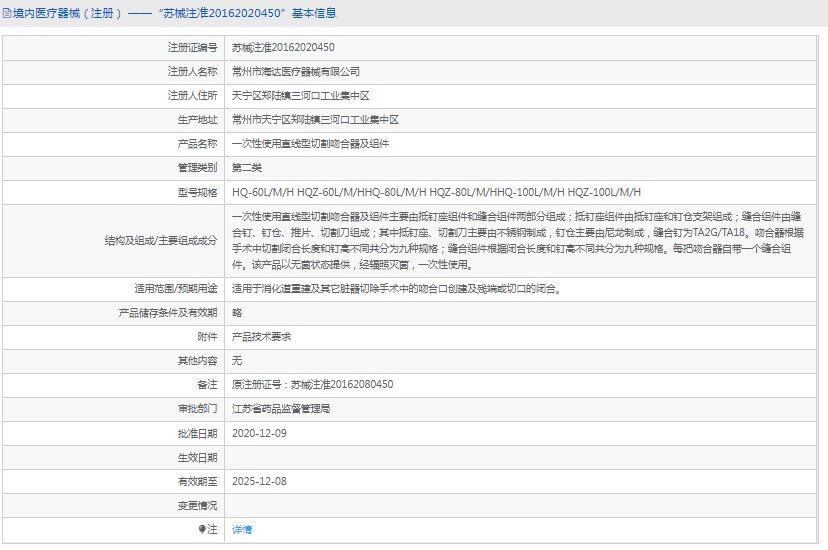Select 常州市天宁区郑陆镇三河口工业集中区 production address
Image resolution: width=828 pixels, height=550 pixels.
(315, 120)
